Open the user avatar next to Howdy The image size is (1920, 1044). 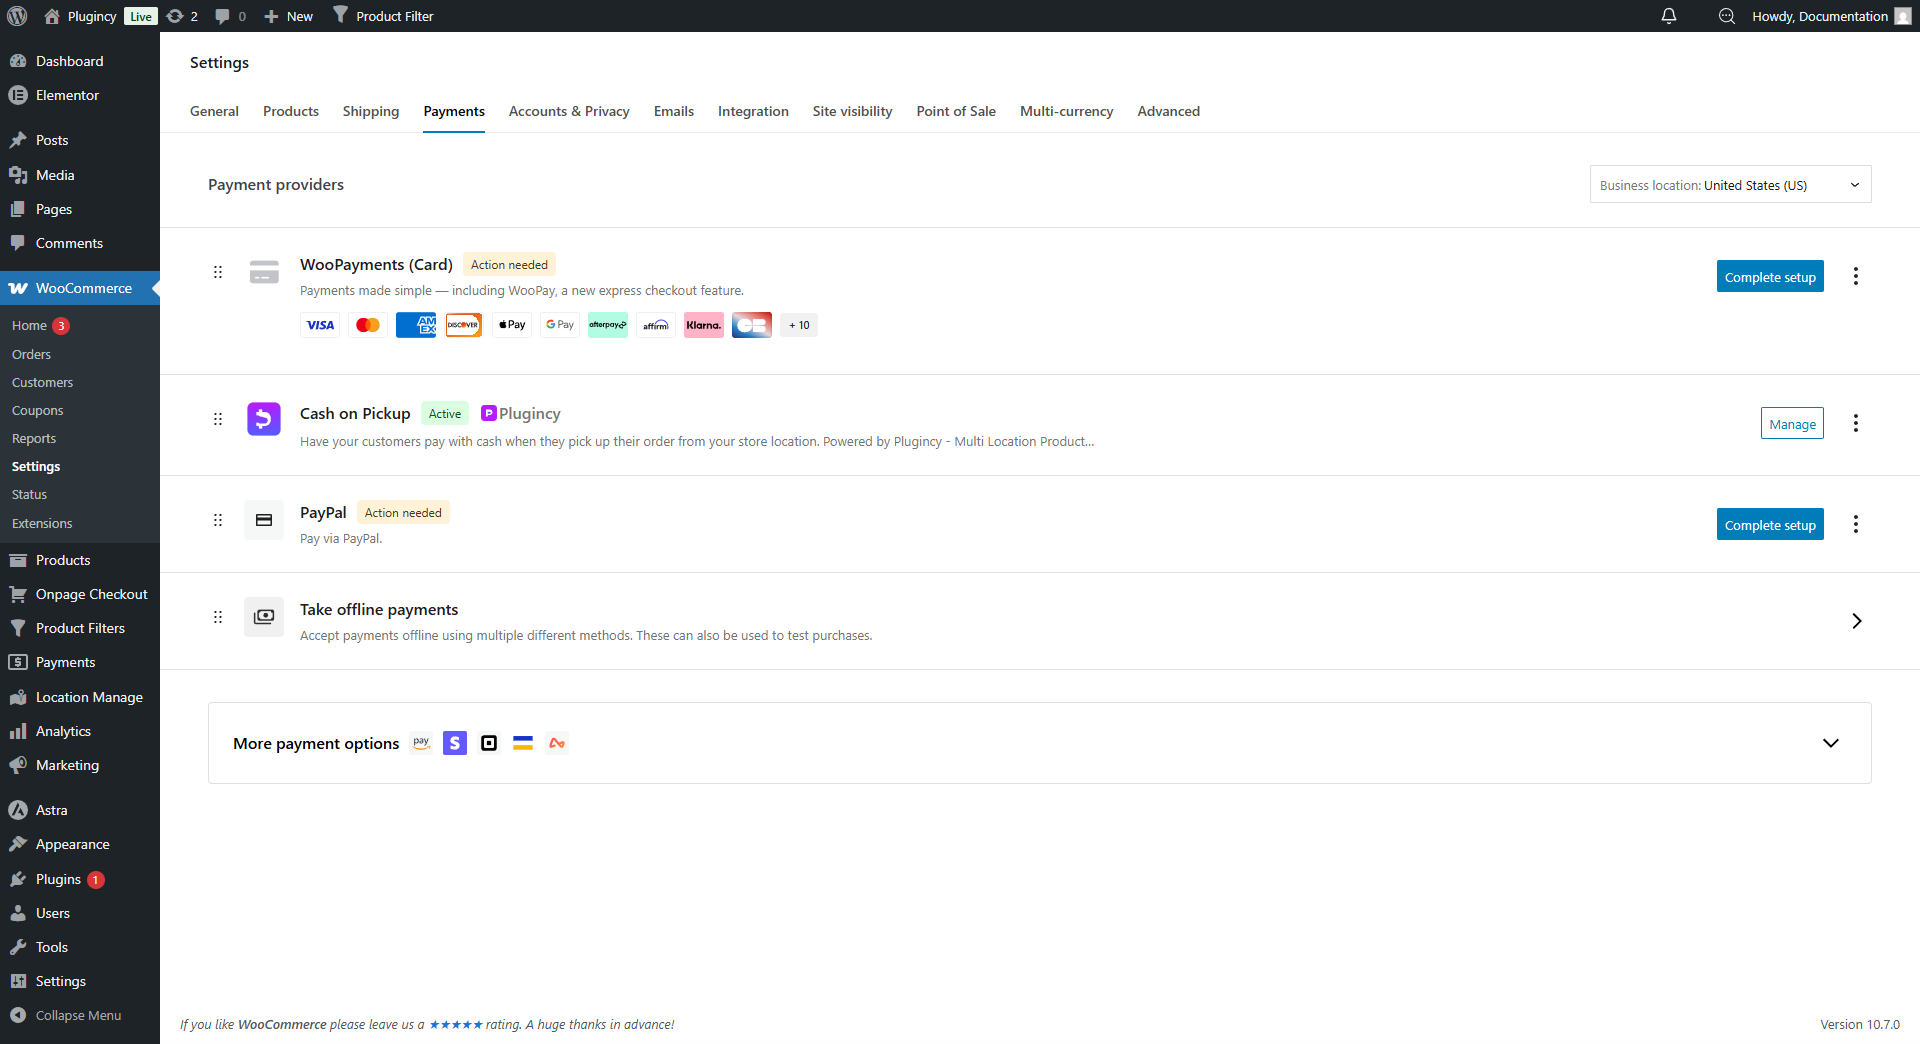[1903, 16]
